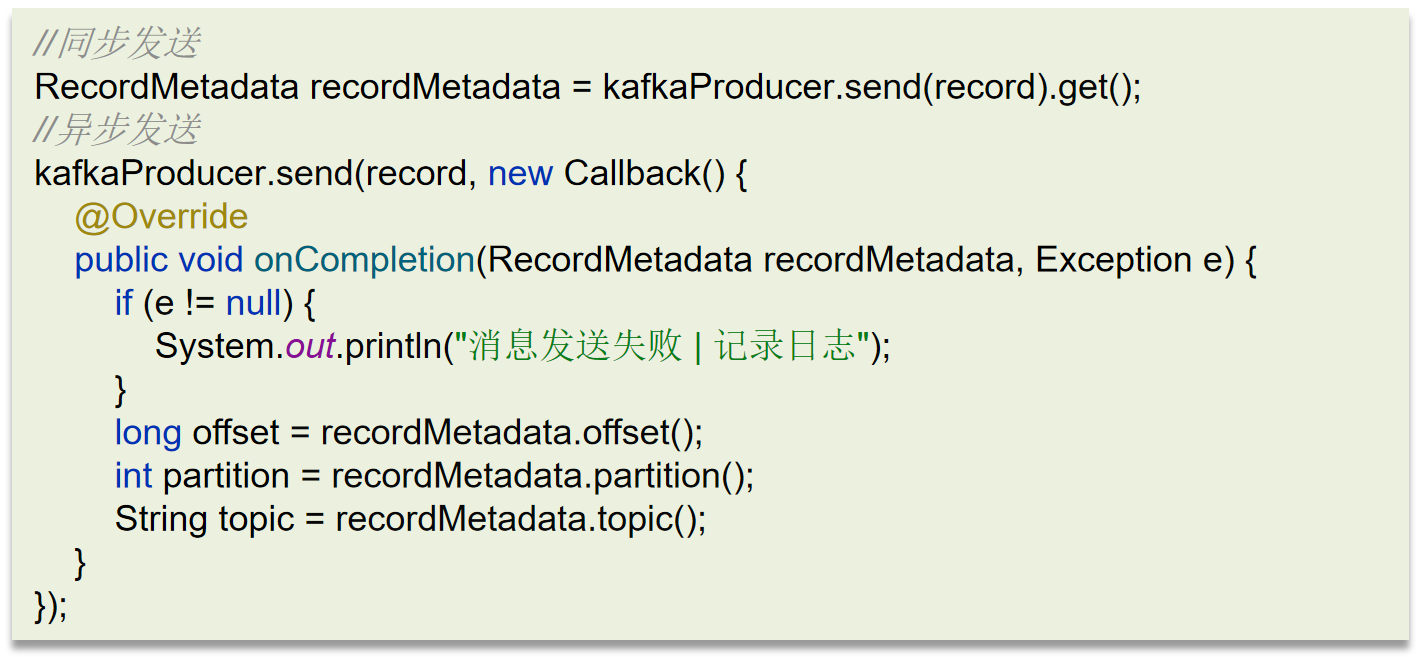The height and width of the screenshot is (657, 1422).
Task: Click the italic 'out' field reference
Action: [x=310, y=347]
